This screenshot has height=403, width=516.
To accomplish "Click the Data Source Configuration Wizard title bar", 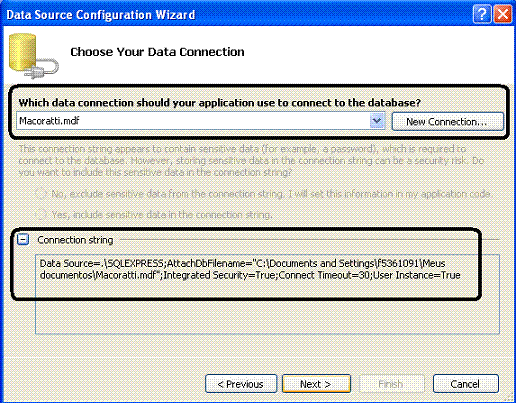I will [233, 15].
